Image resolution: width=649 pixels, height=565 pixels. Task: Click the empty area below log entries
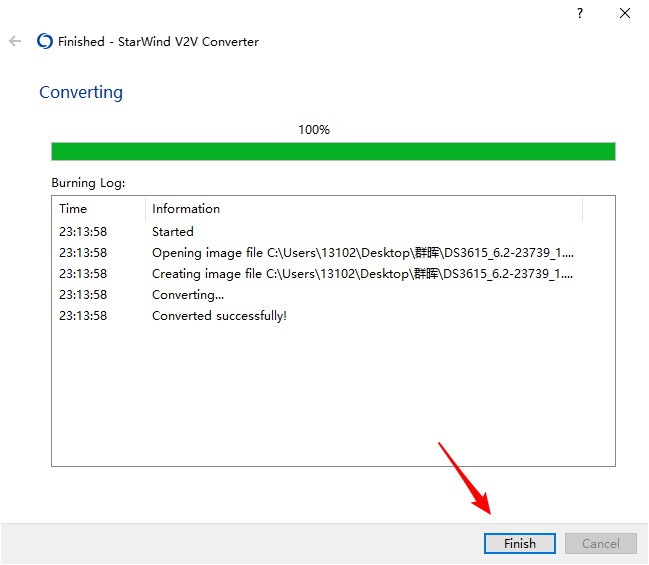333,400
